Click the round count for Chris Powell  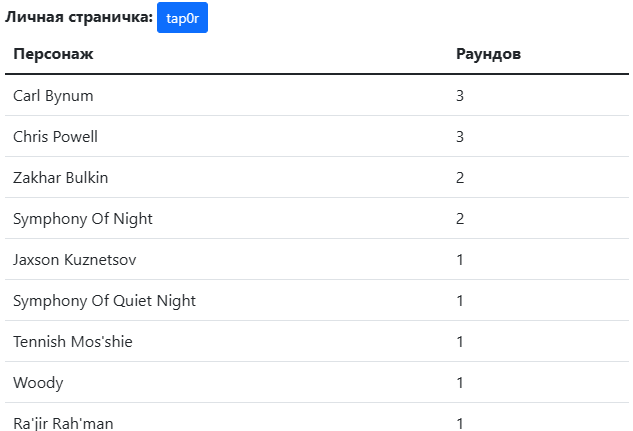coord(460,137)
